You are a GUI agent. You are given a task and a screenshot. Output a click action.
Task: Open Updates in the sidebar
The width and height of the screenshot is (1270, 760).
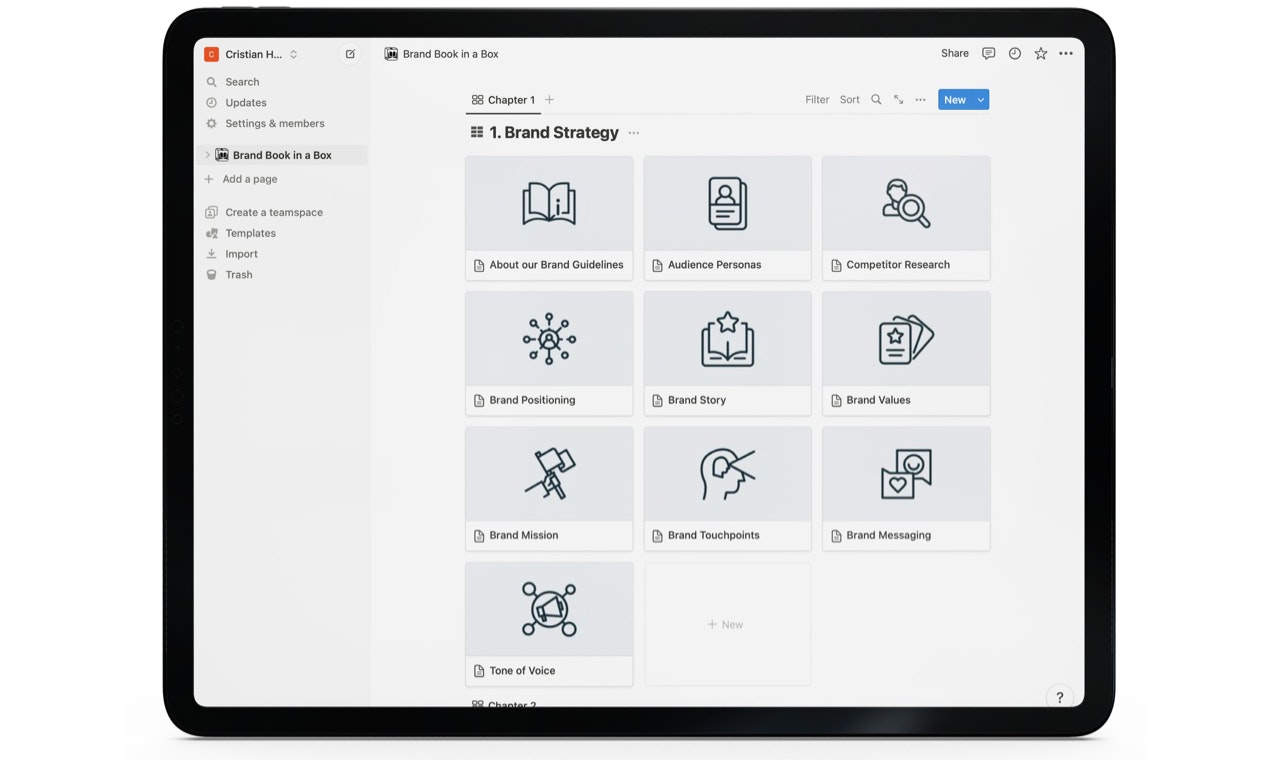(245, 103)
